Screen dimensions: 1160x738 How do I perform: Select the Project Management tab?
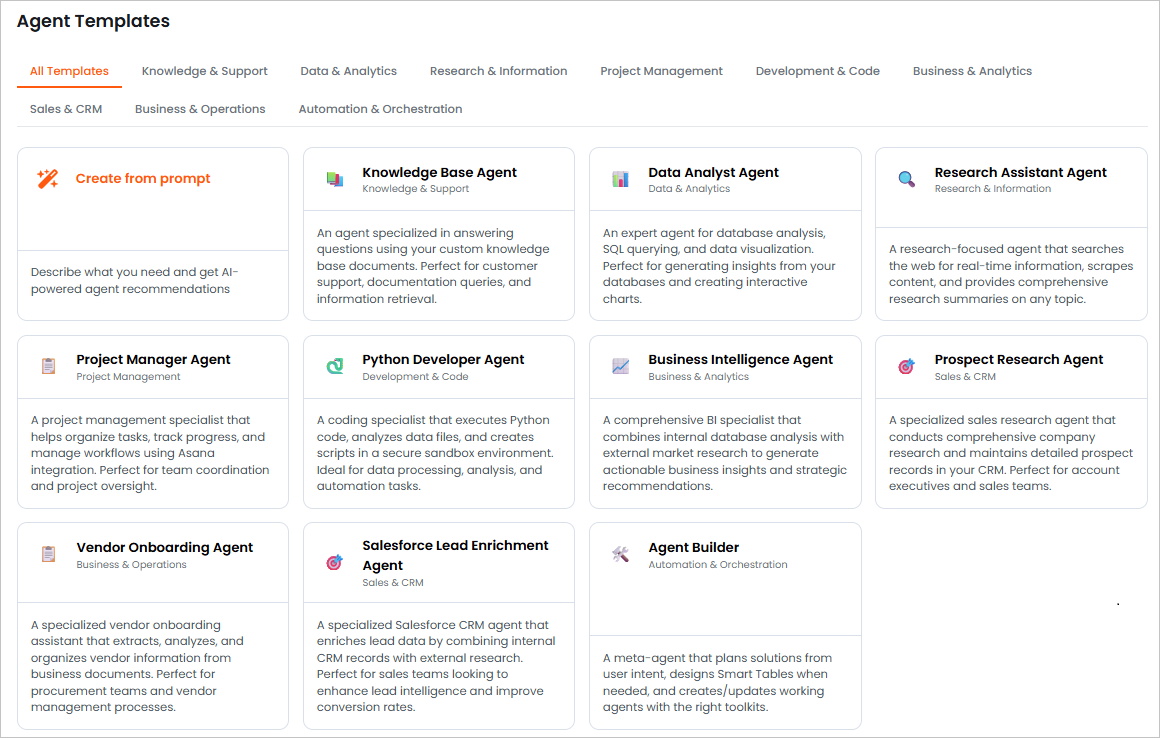coord(661,71)
